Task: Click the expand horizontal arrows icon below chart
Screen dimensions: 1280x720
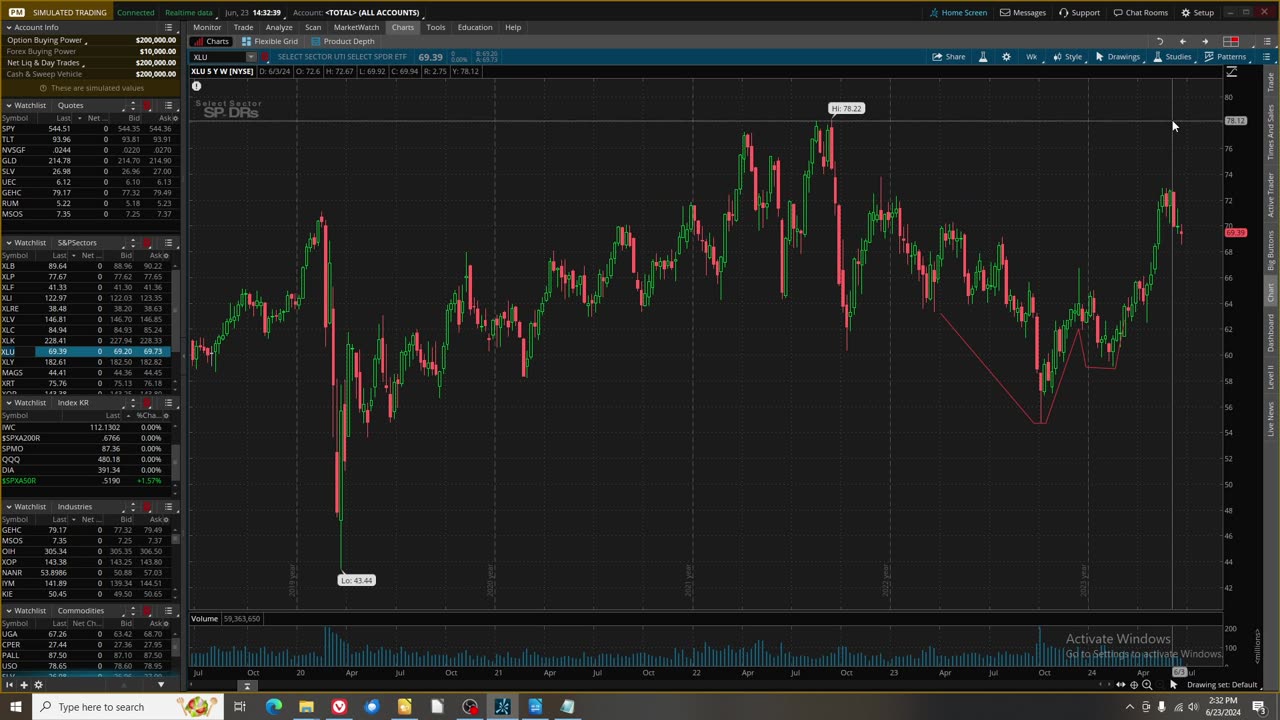Action: point(1121,685)
